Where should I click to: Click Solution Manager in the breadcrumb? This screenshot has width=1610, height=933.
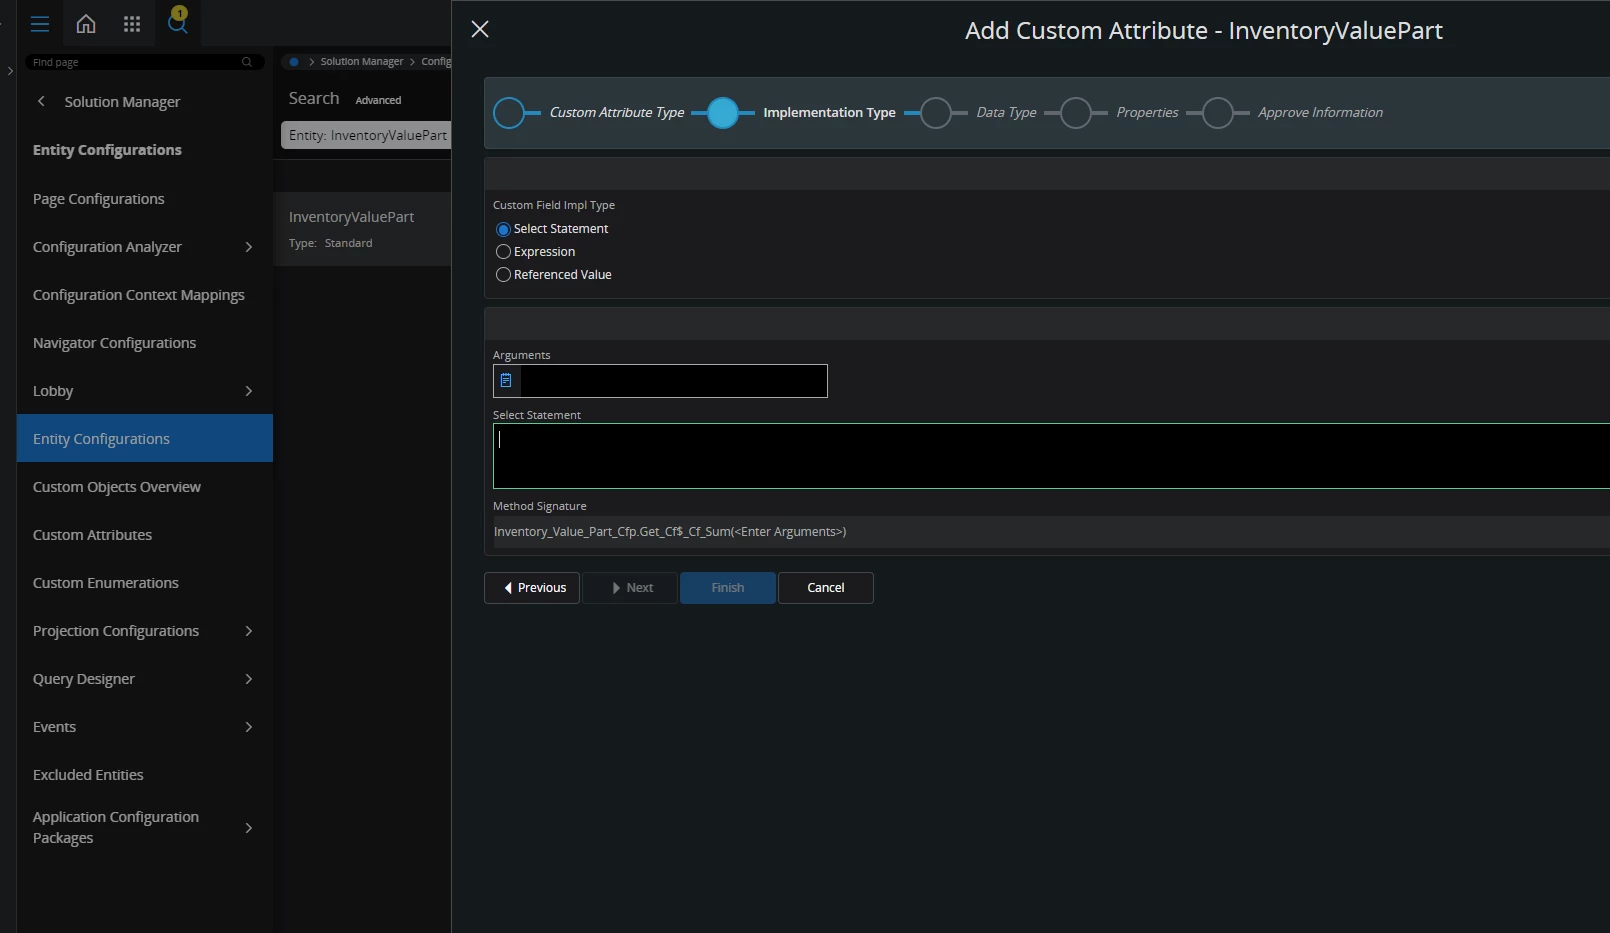362,62
